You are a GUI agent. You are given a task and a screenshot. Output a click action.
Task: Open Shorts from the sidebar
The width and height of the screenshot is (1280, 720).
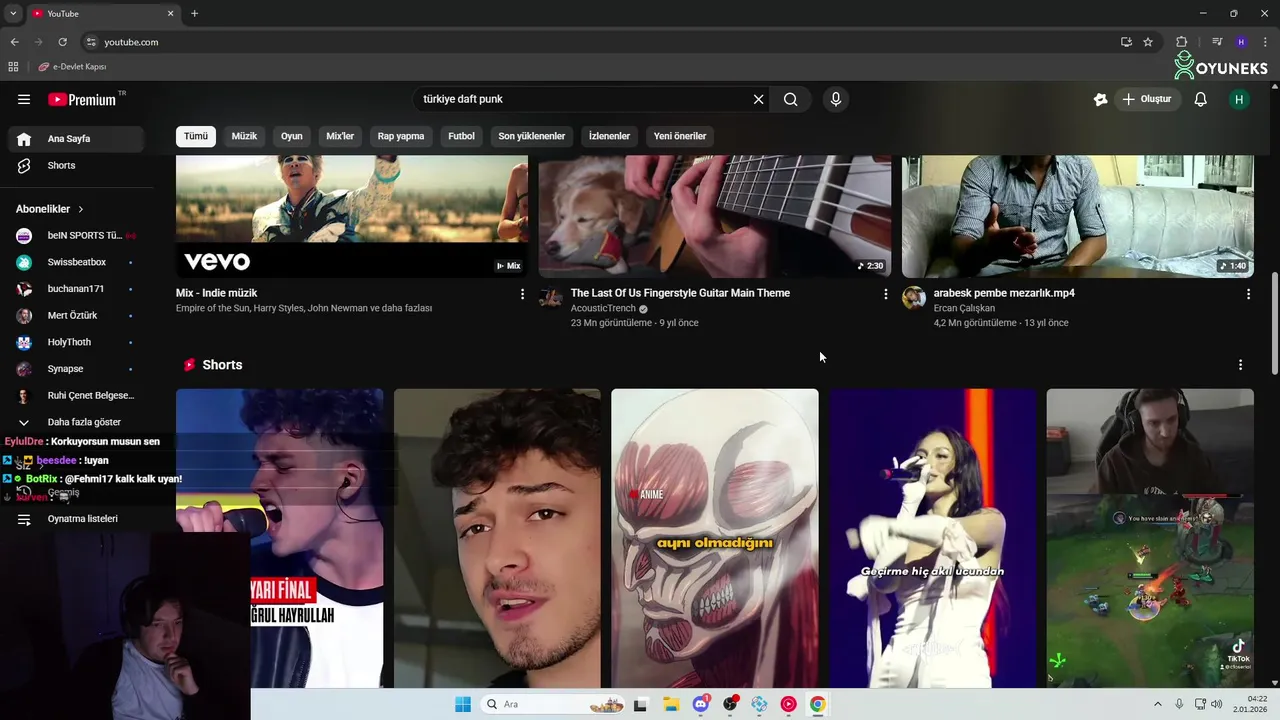click(76, 165)
